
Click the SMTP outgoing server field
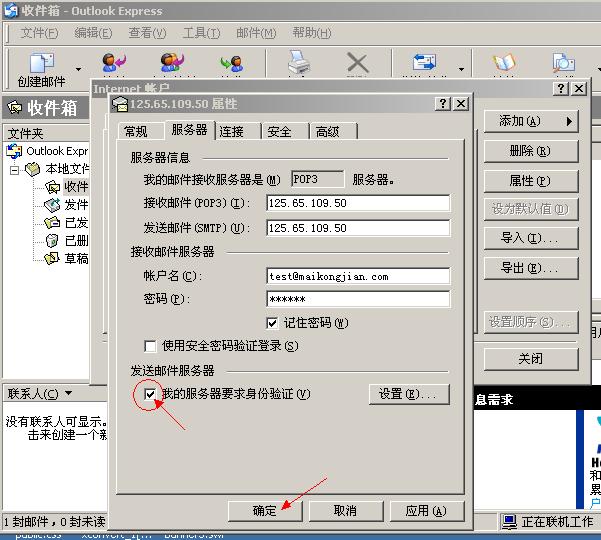click(358, 228)
